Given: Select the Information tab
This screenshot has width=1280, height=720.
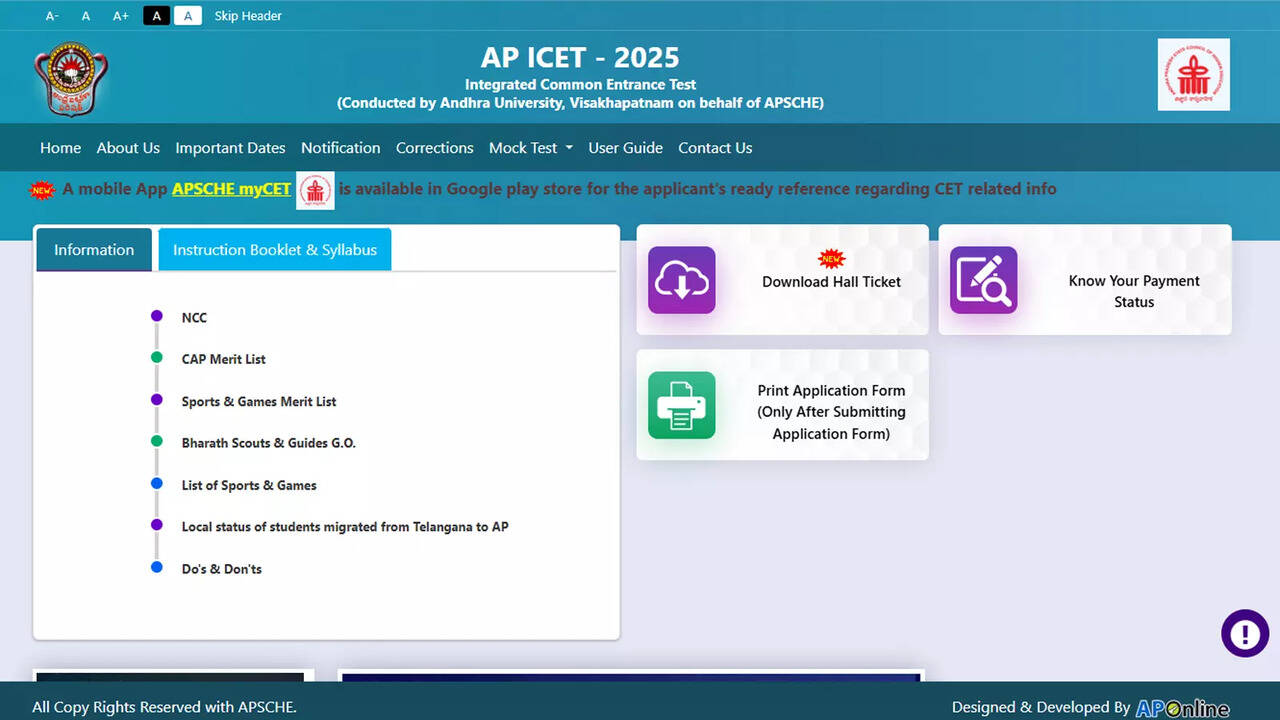Looking at the screenshot, I should [94, 250].
